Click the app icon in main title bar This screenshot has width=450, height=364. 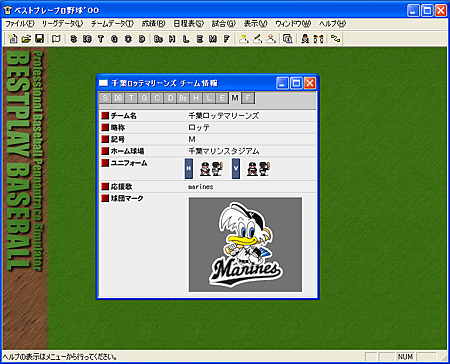coord(7,10)
